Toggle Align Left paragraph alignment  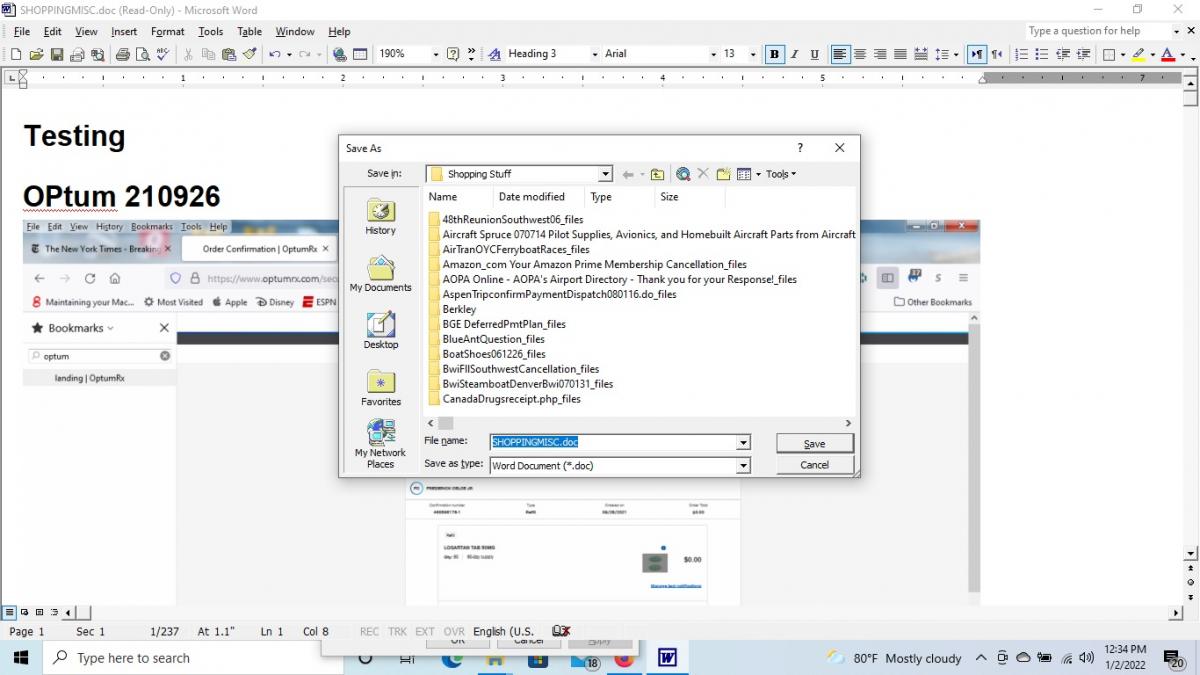pos(840,54)
